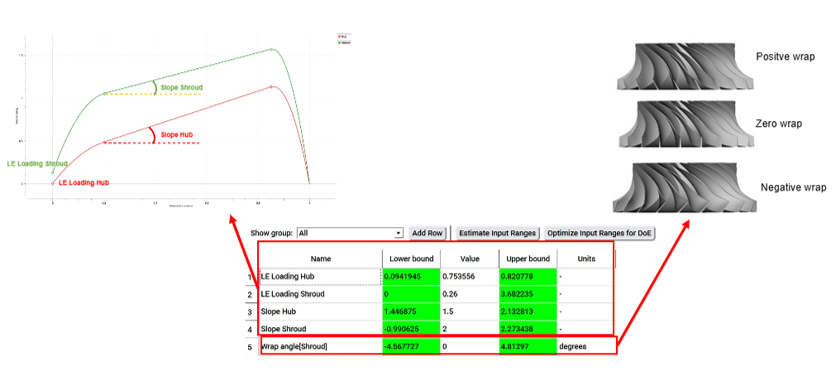Click lower bound cell 1.446875
The image size is (832, 368).
click(x=411, y=312)
